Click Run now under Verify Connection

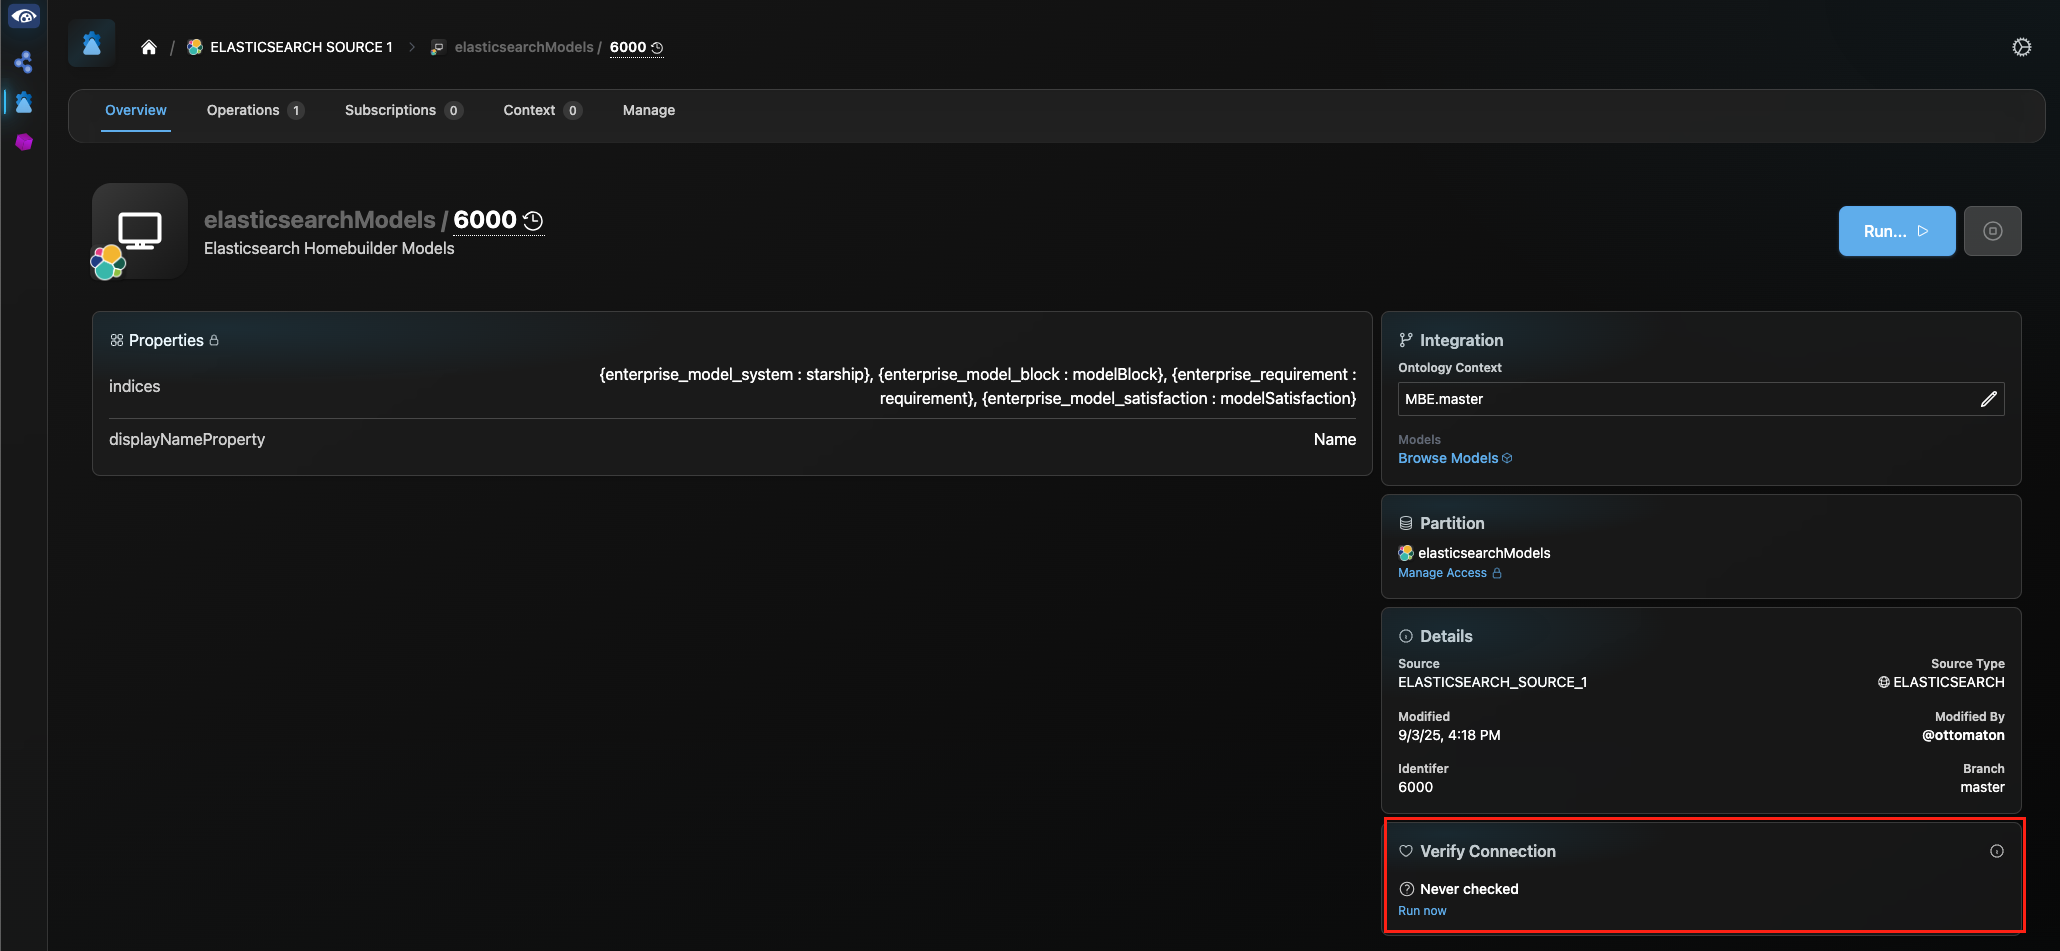[1421, 911]
